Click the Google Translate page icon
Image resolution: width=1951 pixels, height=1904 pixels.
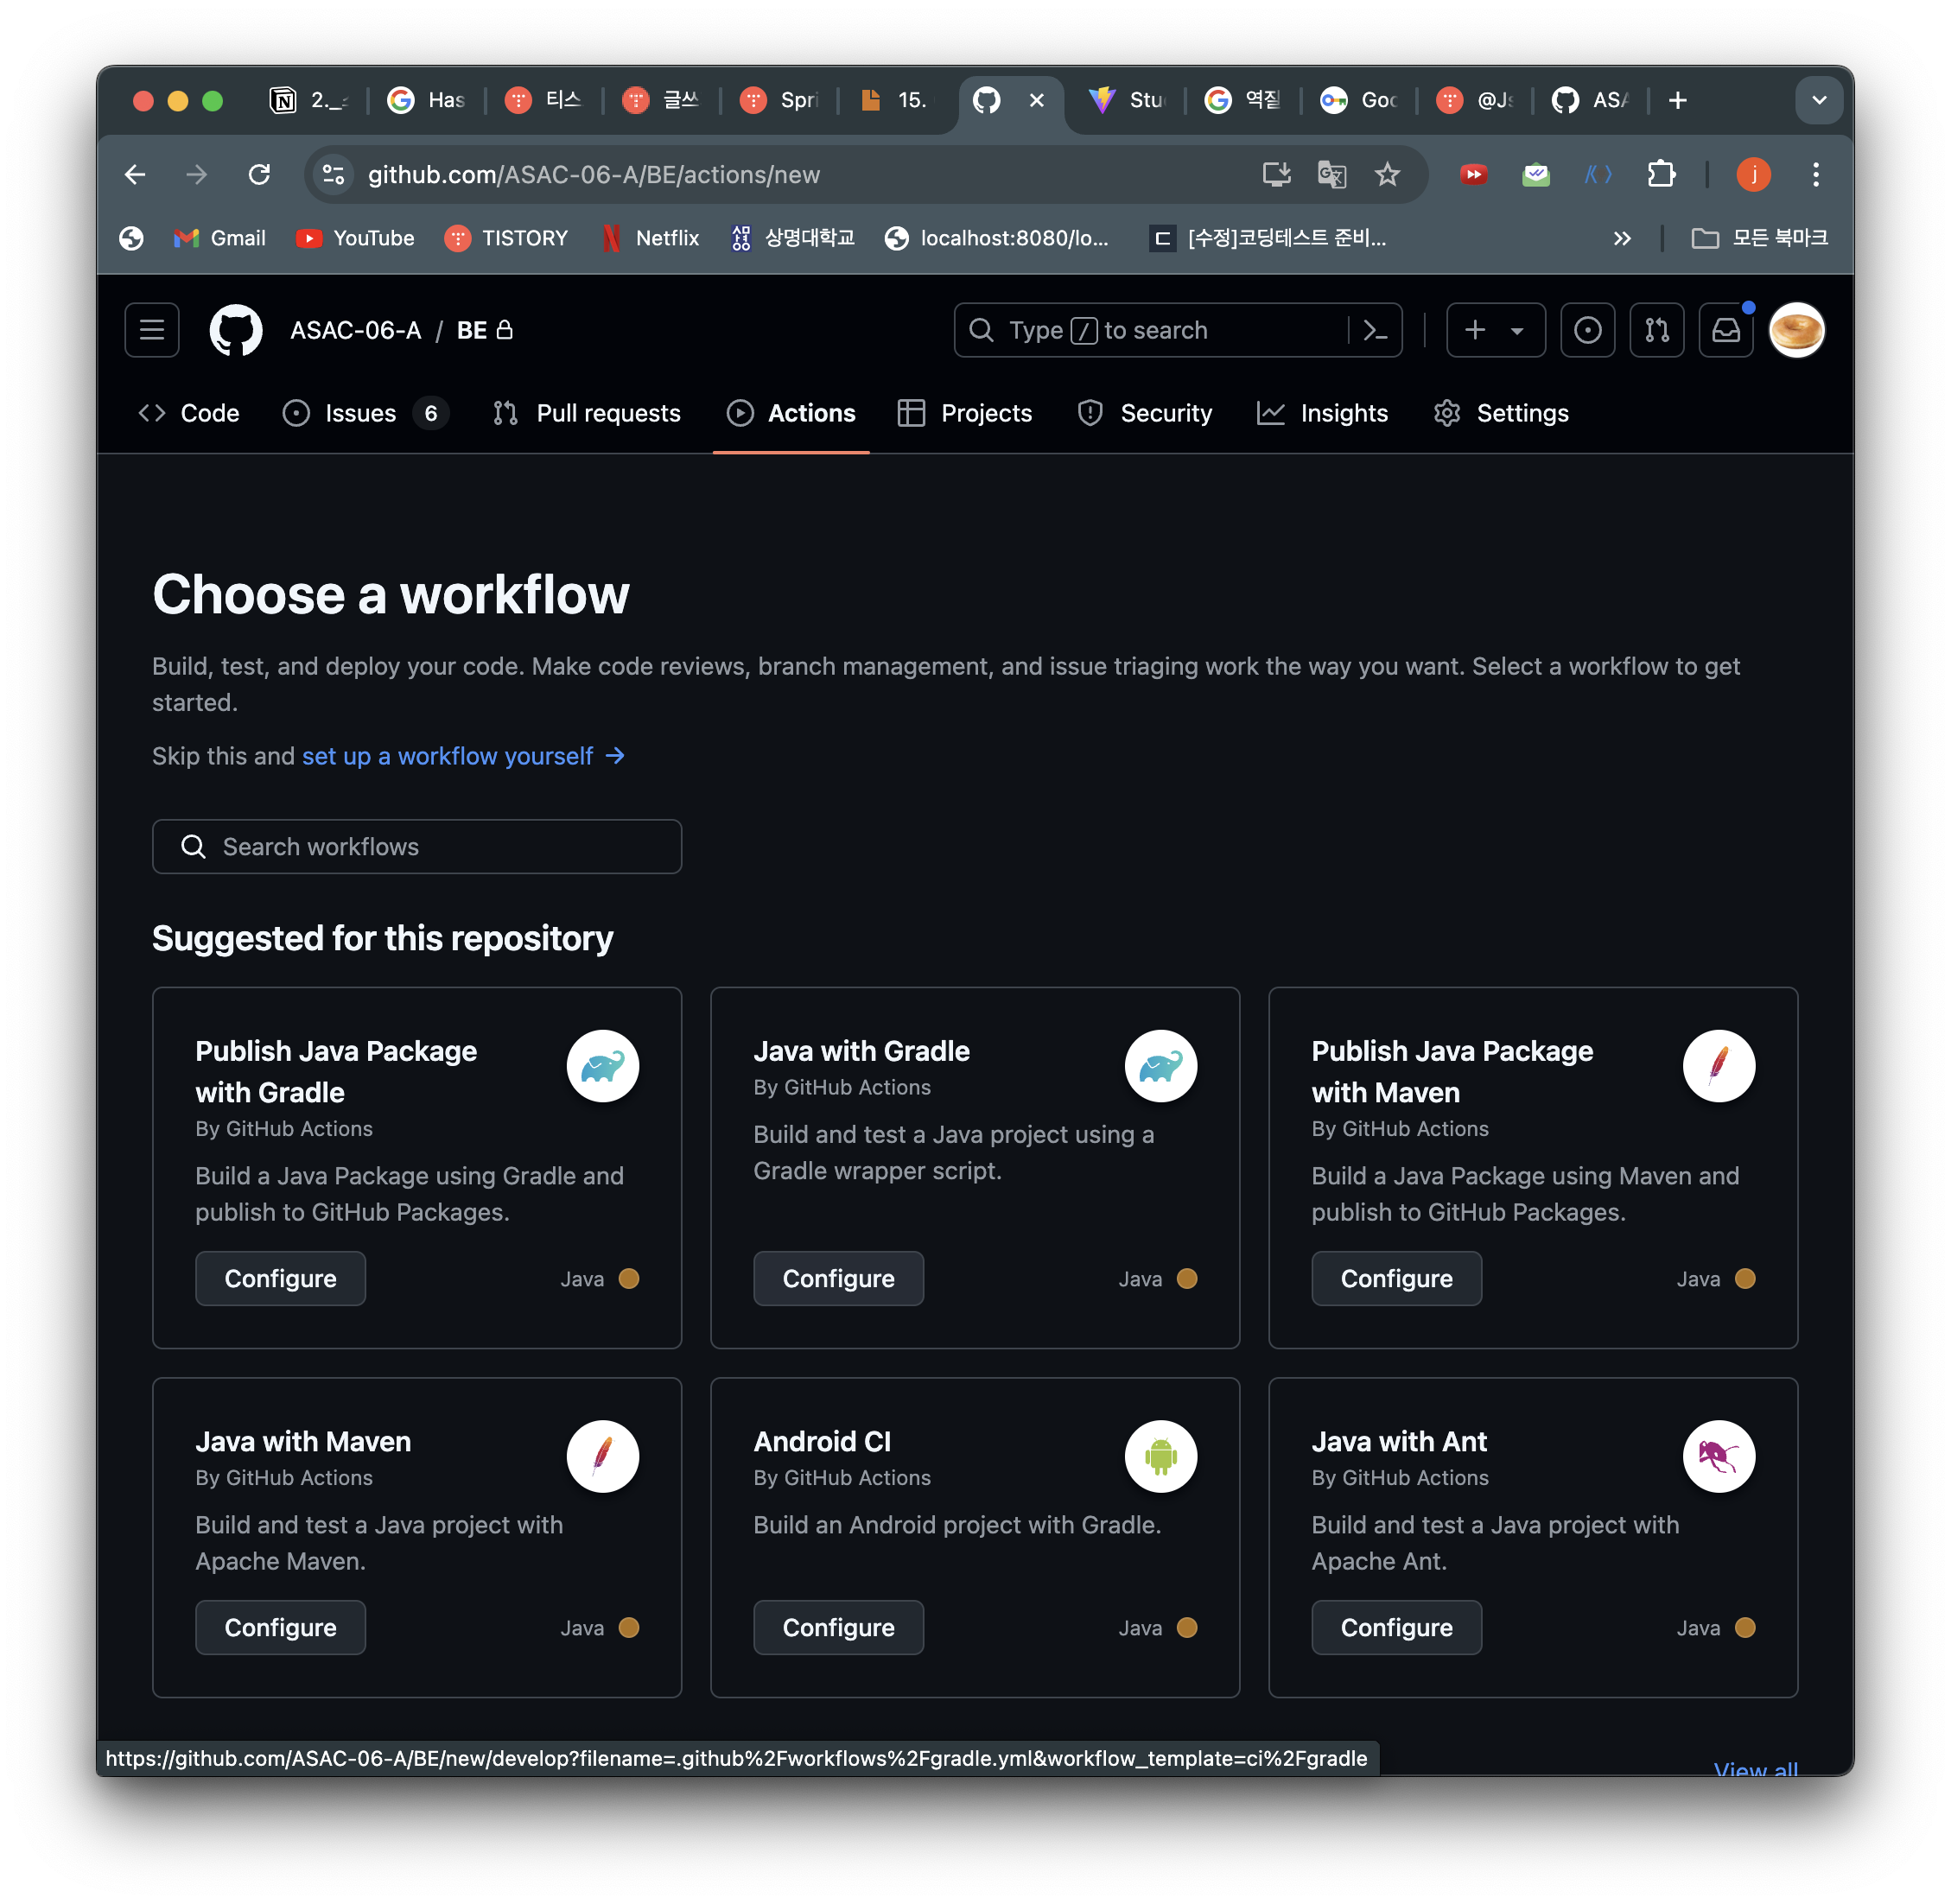[1332, 175]
